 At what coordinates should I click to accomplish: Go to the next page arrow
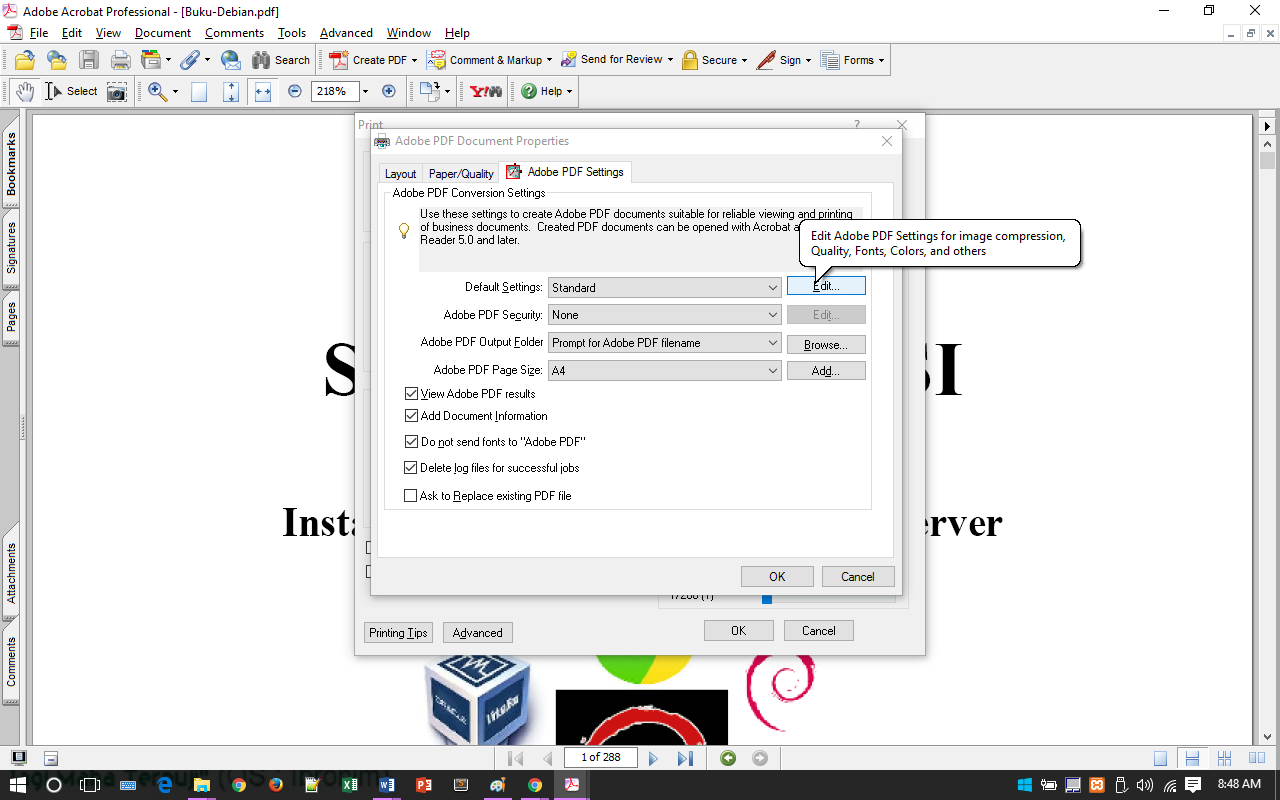[x=653, y=758]
